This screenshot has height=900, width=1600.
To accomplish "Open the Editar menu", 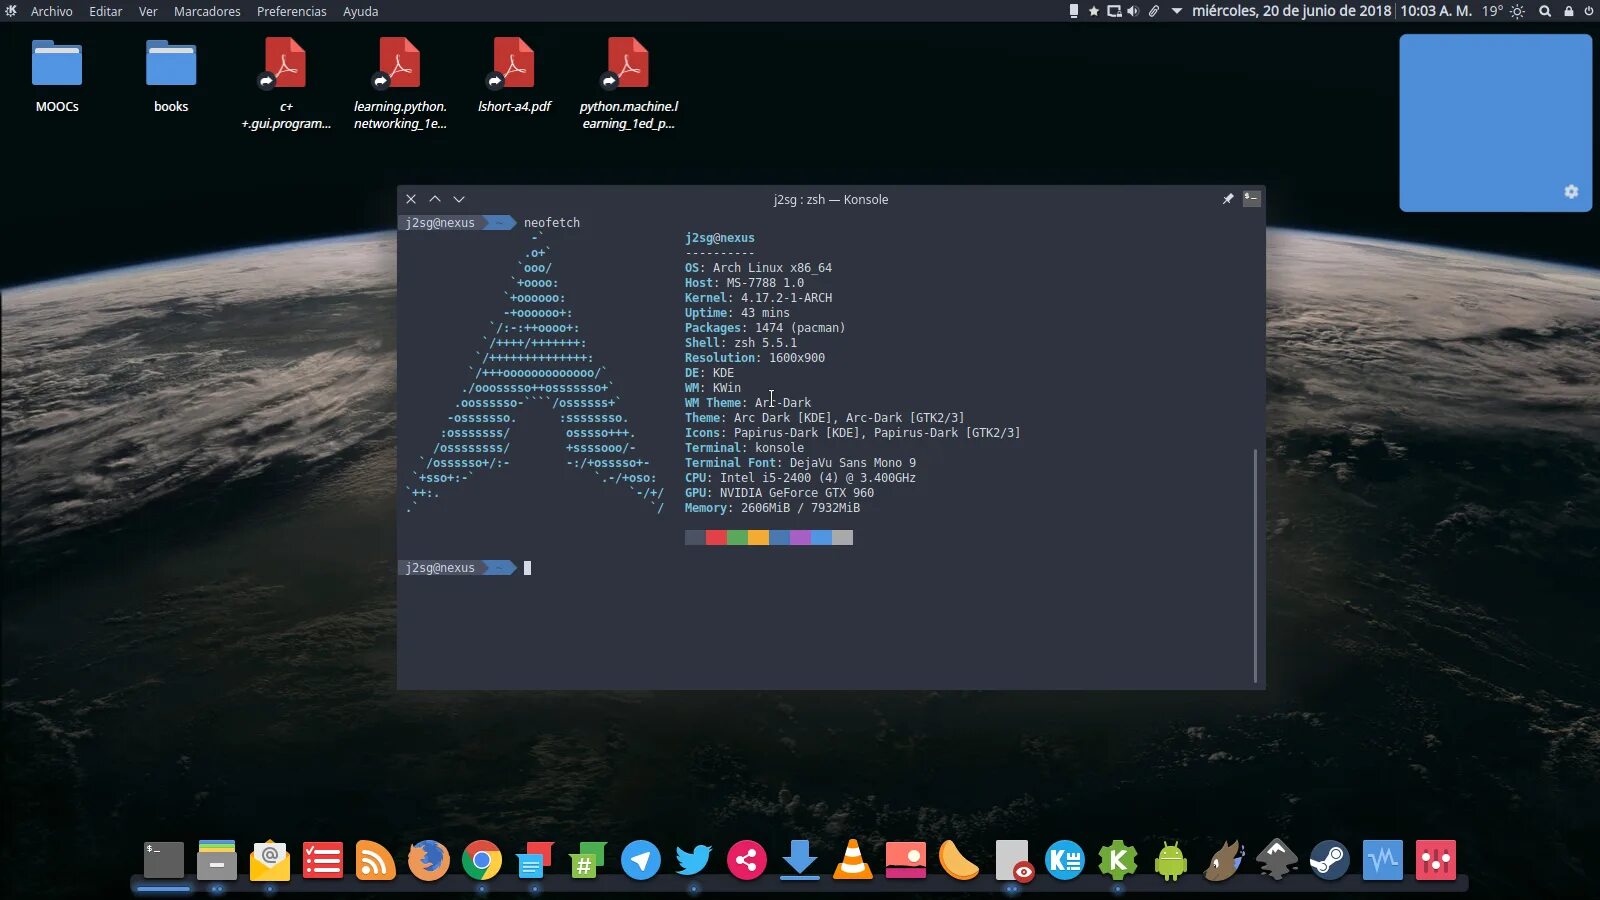I will (105, 11).
